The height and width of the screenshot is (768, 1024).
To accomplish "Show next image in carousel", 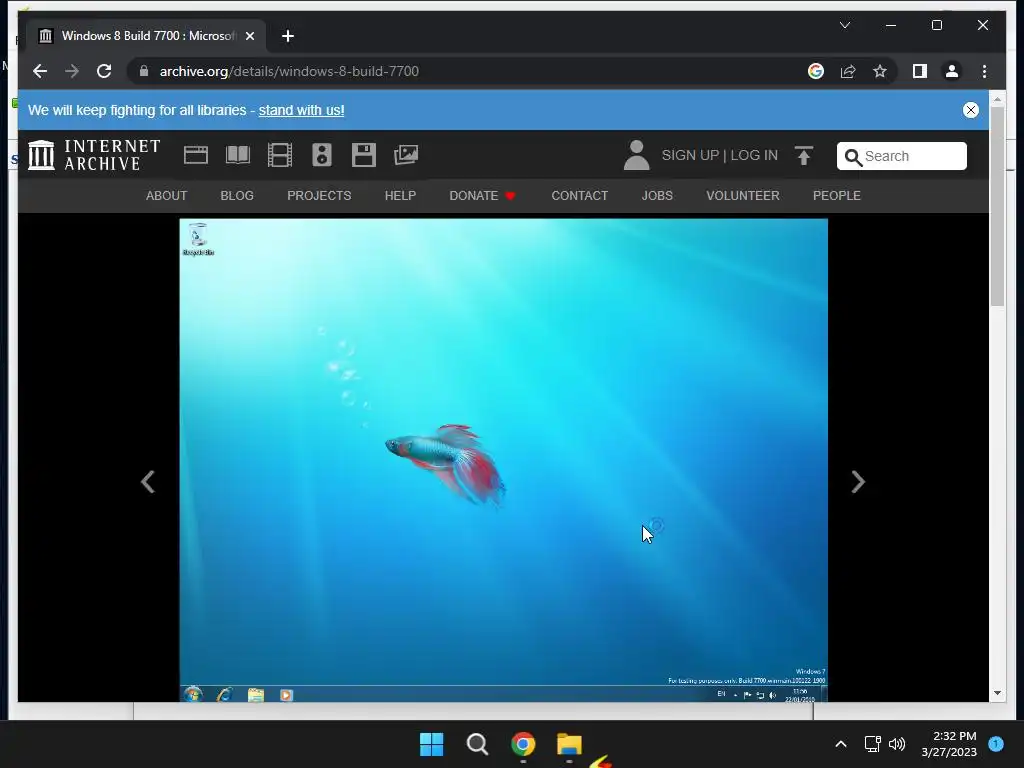I will point(858,482).
